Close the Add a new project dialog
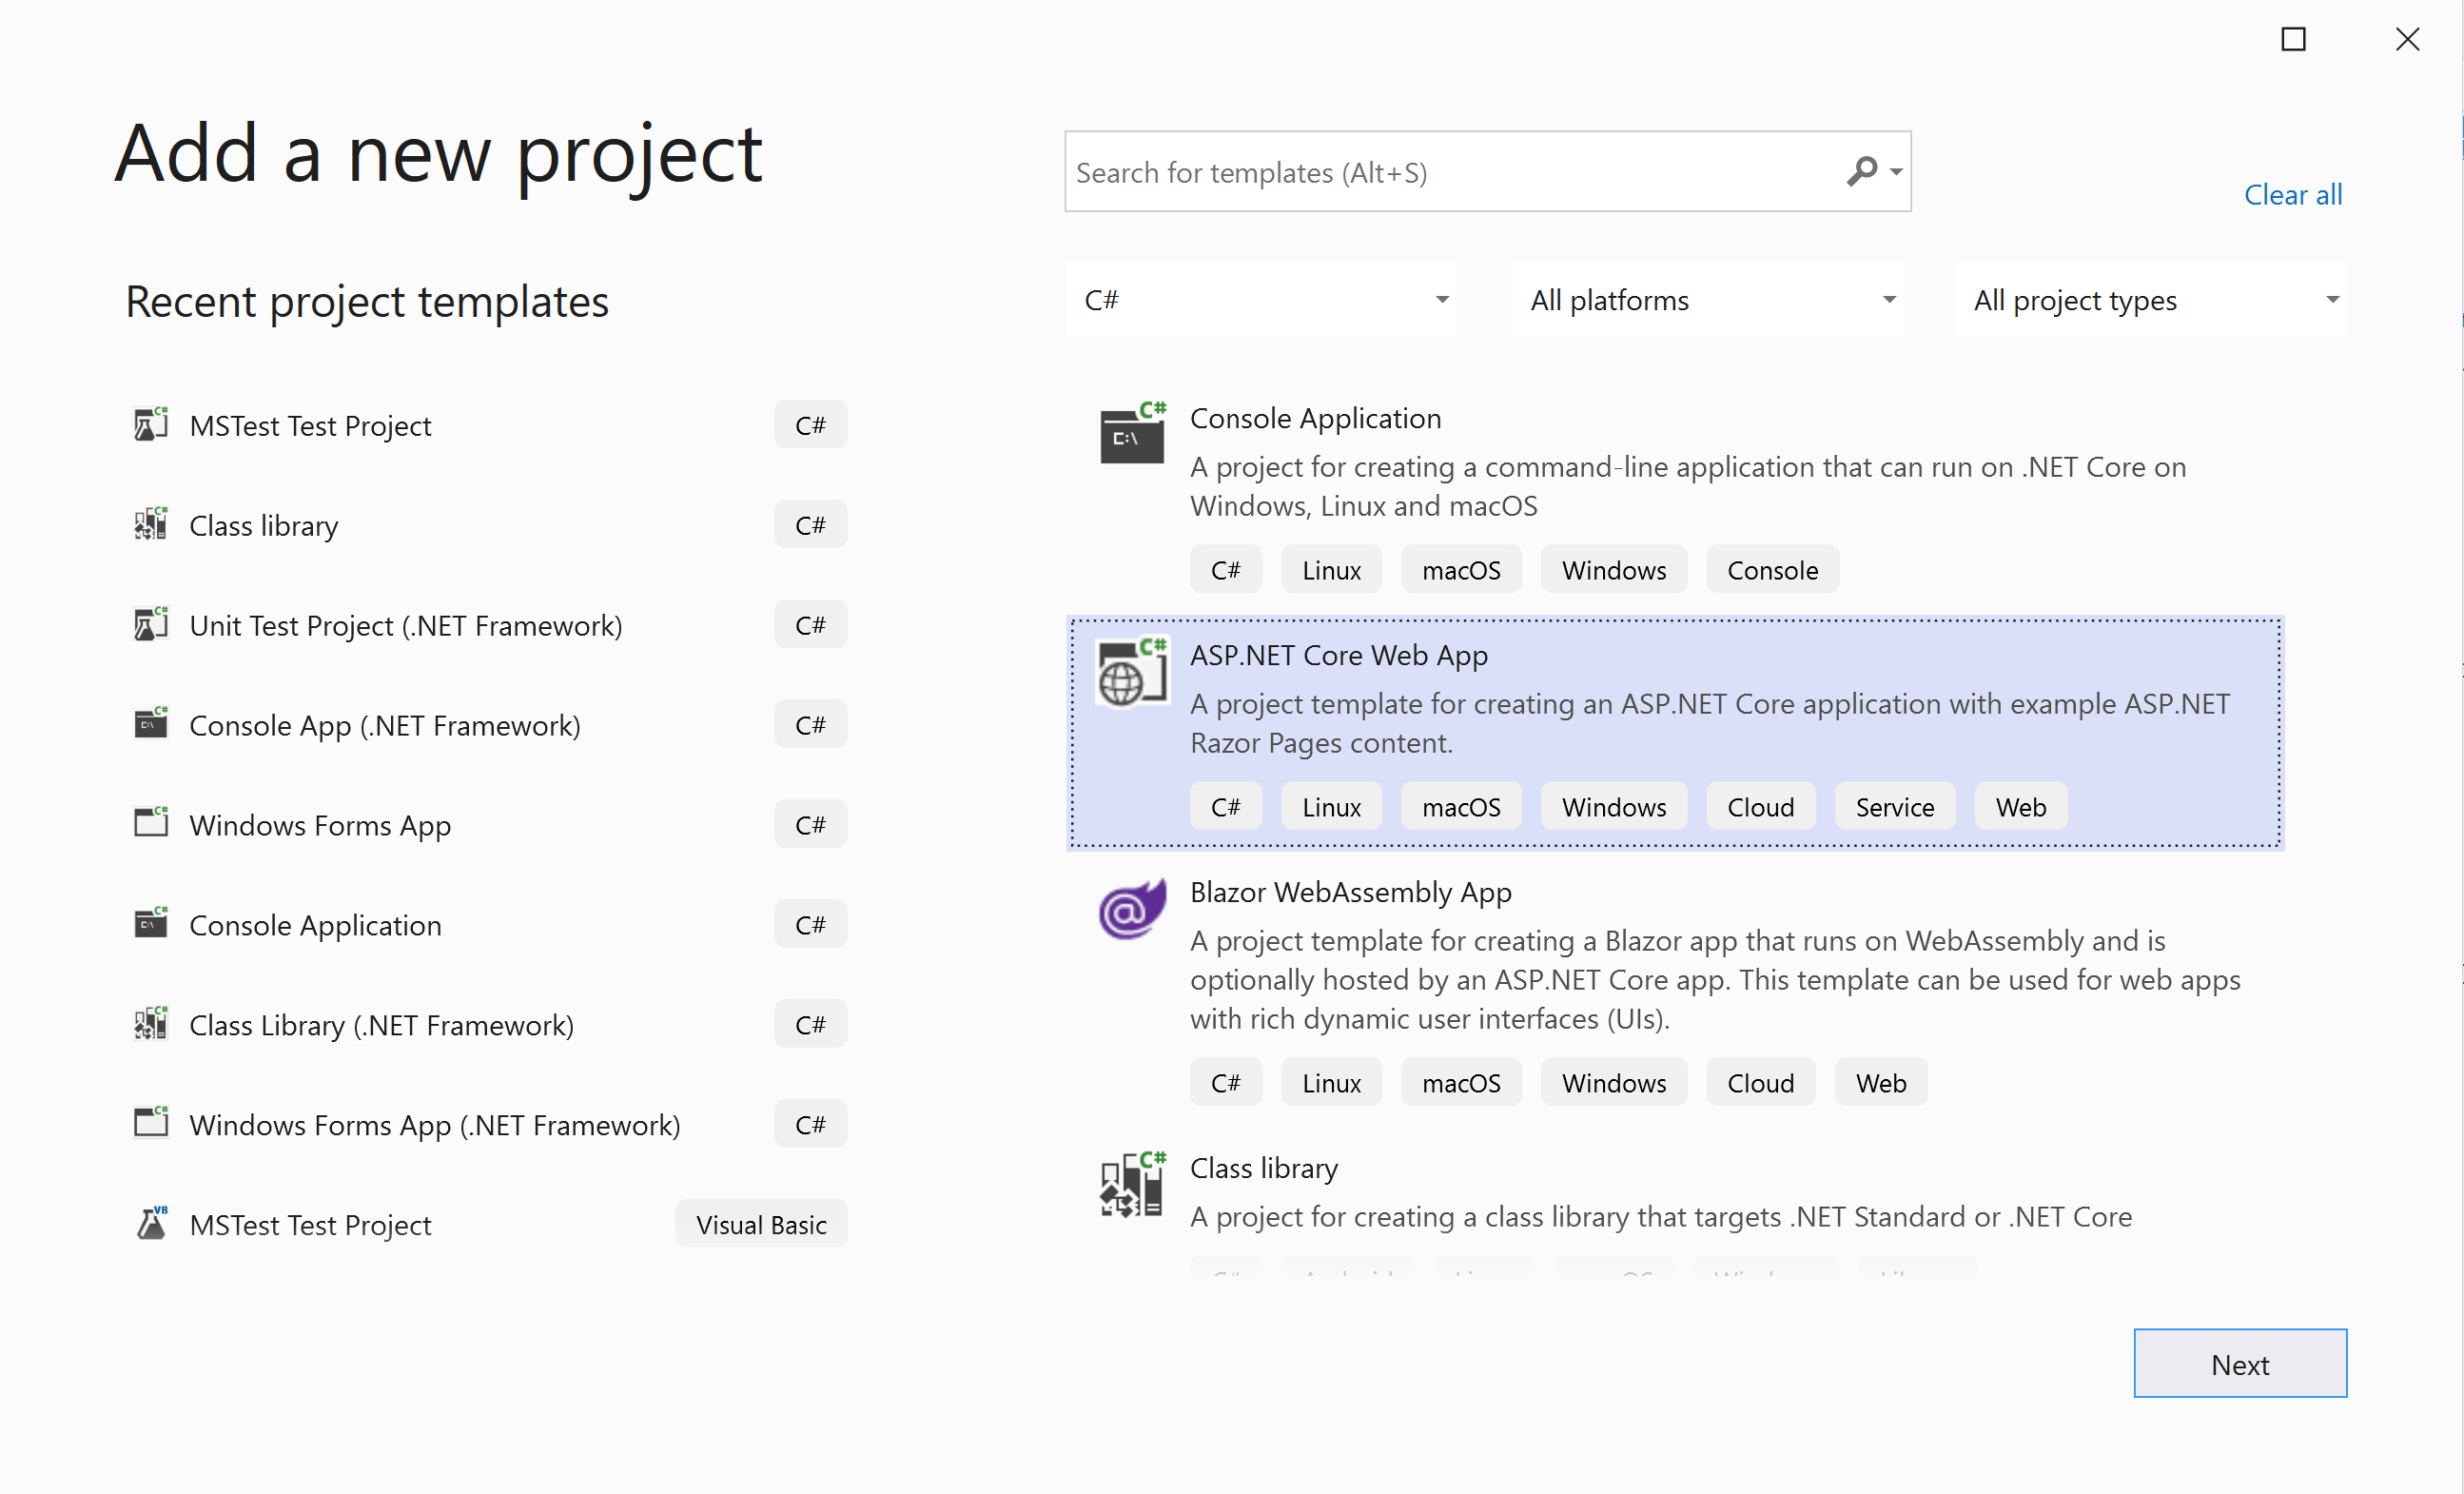This screenshot has height=1494, width=2464. pos(2407,39)
